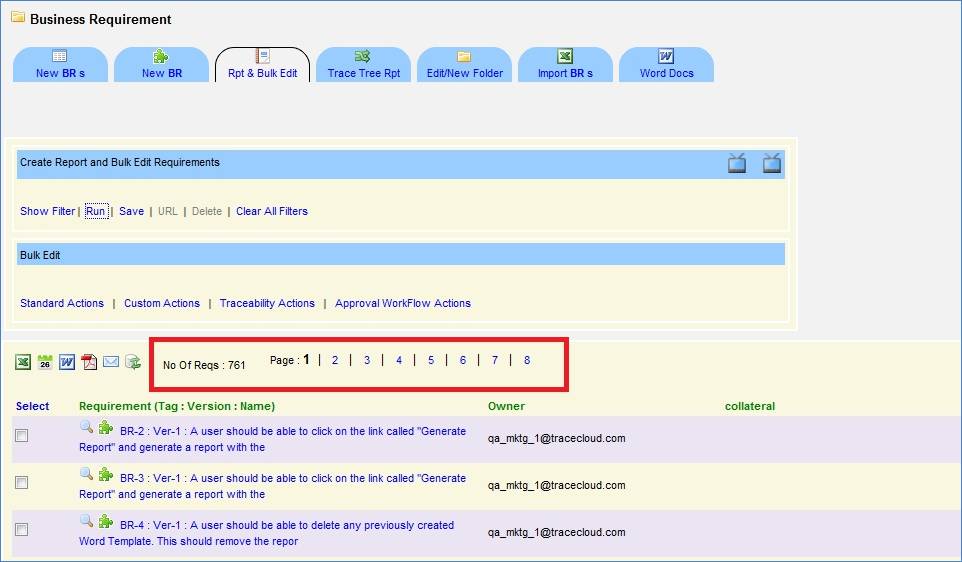This screenshot has width=962, height=562.
Task: Go to page 5 of results
Action: tap(431, 360)
